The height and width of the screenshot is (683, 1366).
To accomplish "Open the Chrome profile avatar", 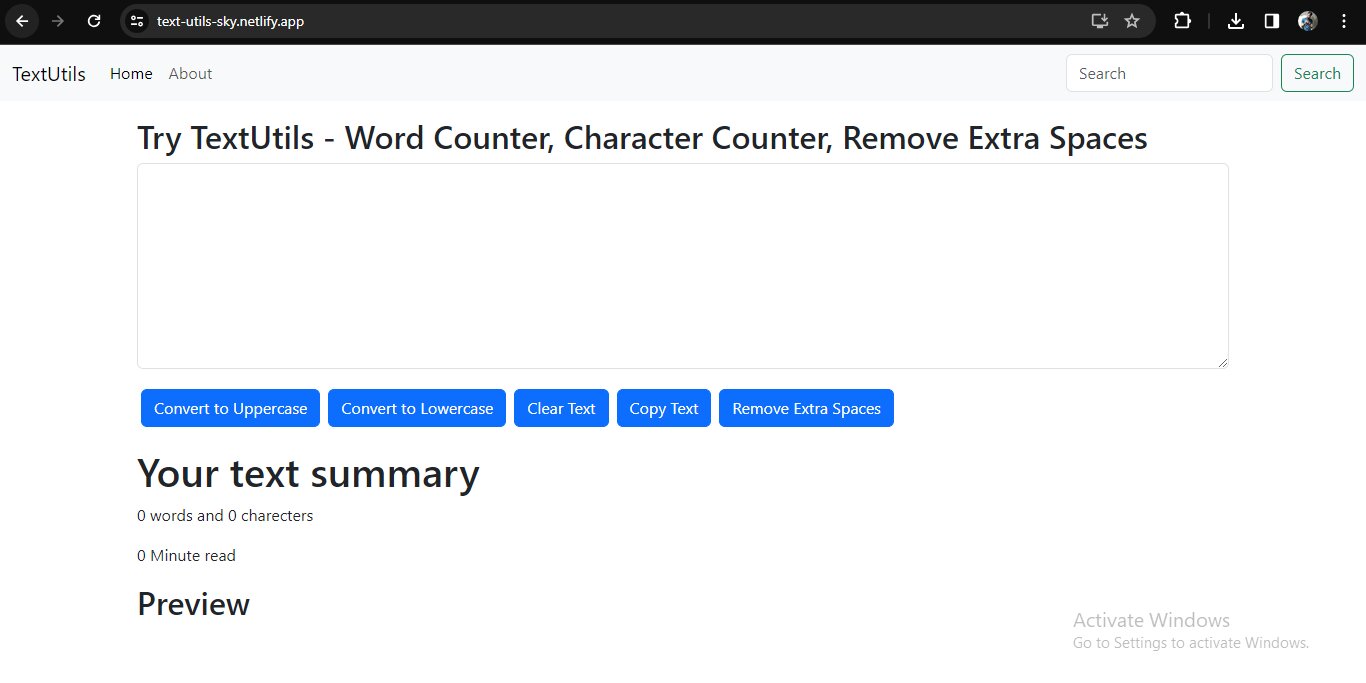I will click(x=1307, y=21).
